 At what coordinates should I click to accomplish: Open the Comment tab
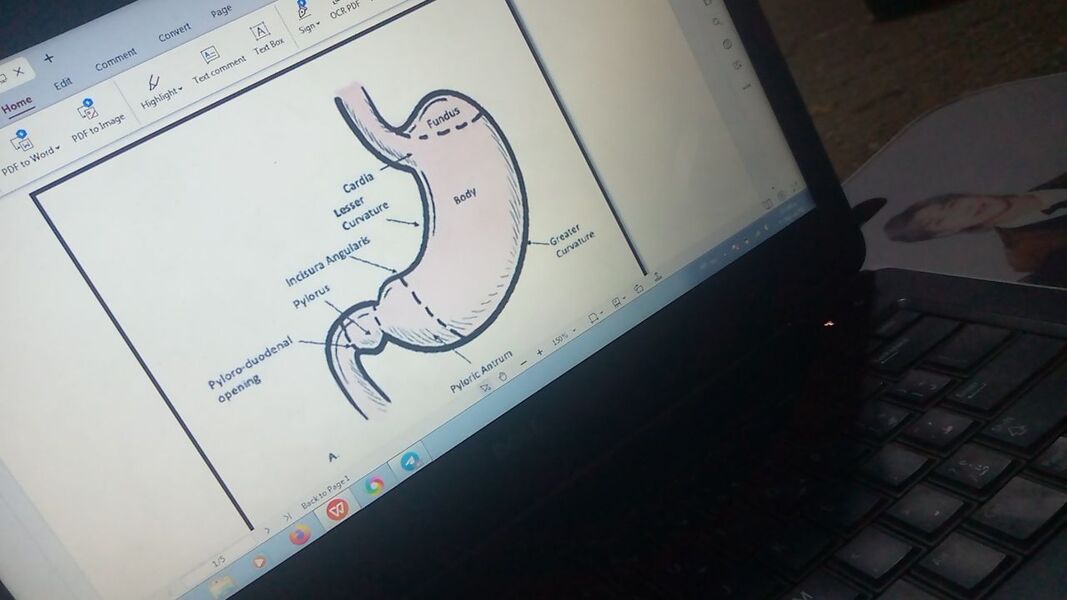pos(116,59)
